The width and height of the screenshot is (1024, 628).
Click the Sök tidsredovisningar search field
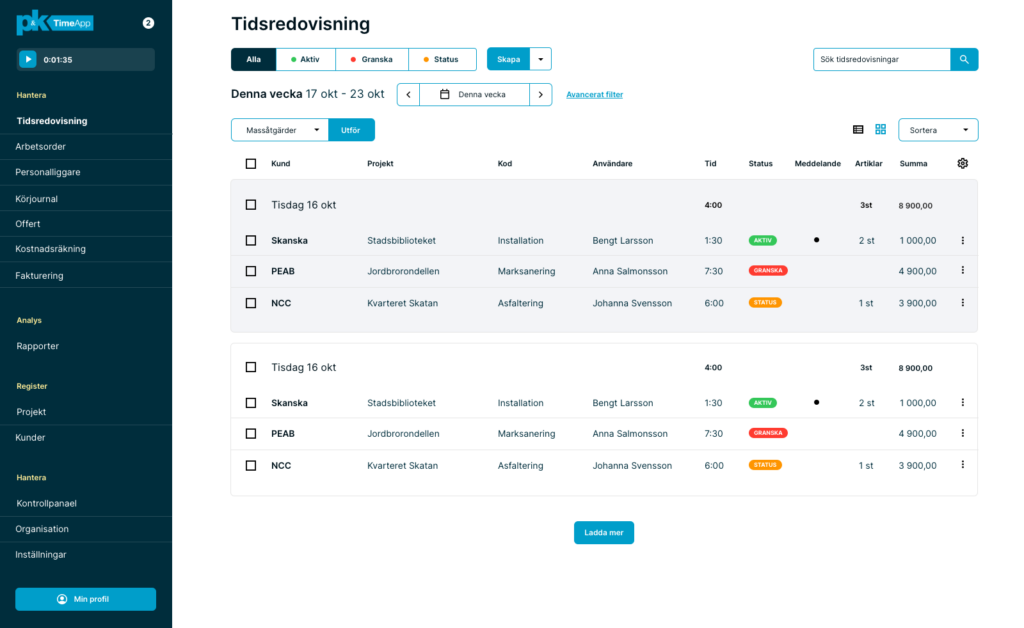point(880,59)
